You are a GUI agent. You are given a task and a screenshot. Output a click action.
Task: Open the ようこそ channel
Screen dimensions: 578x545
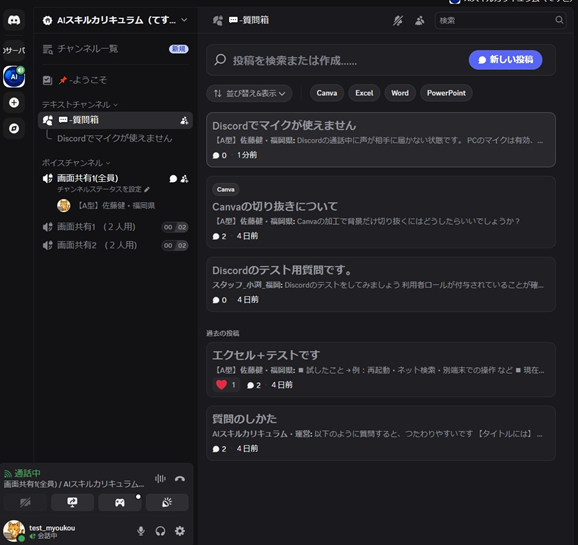[115, 80]
